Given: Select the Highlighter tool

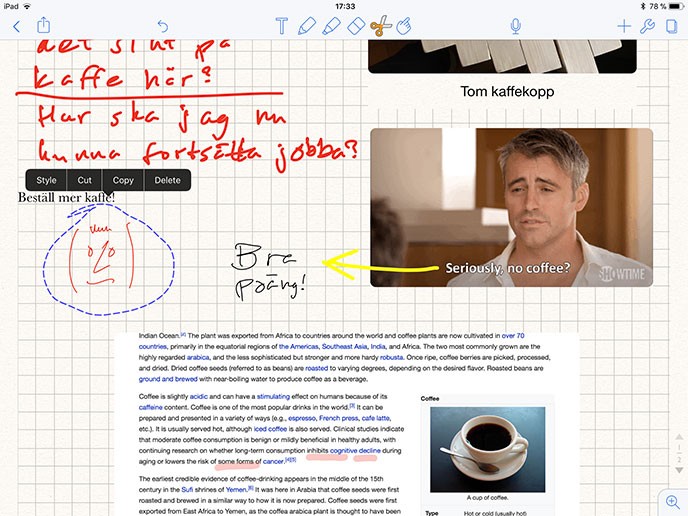Looking at the screenshot, I should click(331, 26).
